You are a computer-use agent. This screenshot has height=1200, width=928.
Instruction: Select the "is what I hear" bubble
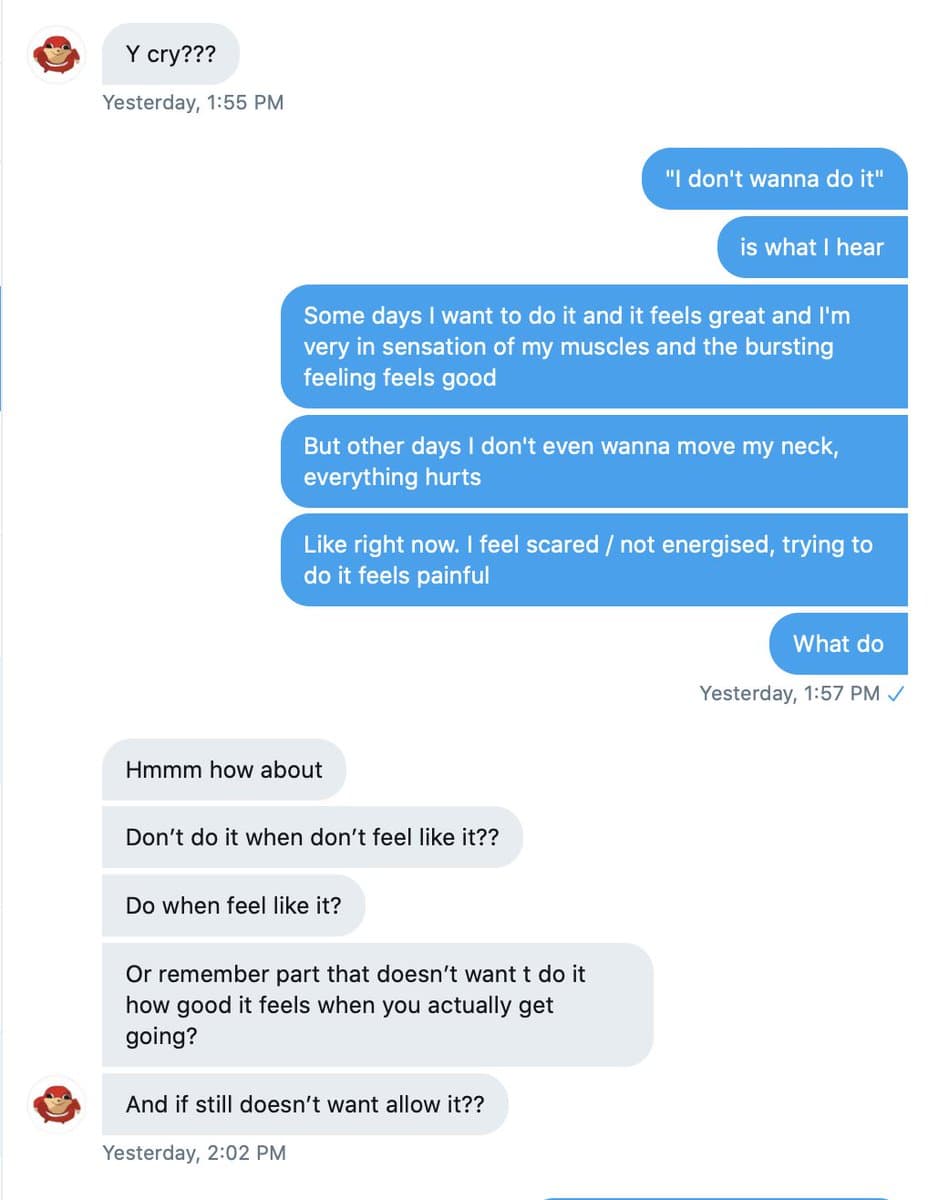(x=811, y=247)
